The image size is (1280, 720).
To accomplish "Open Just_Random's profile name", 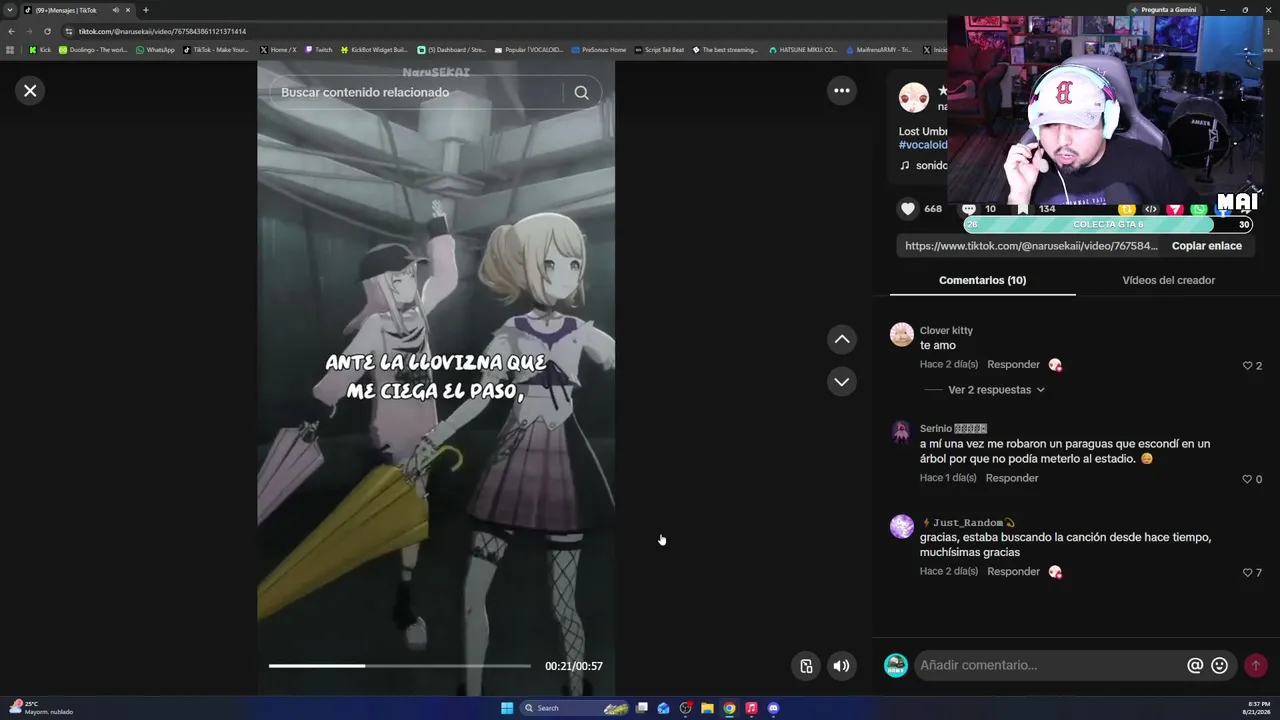I will 968,523.
